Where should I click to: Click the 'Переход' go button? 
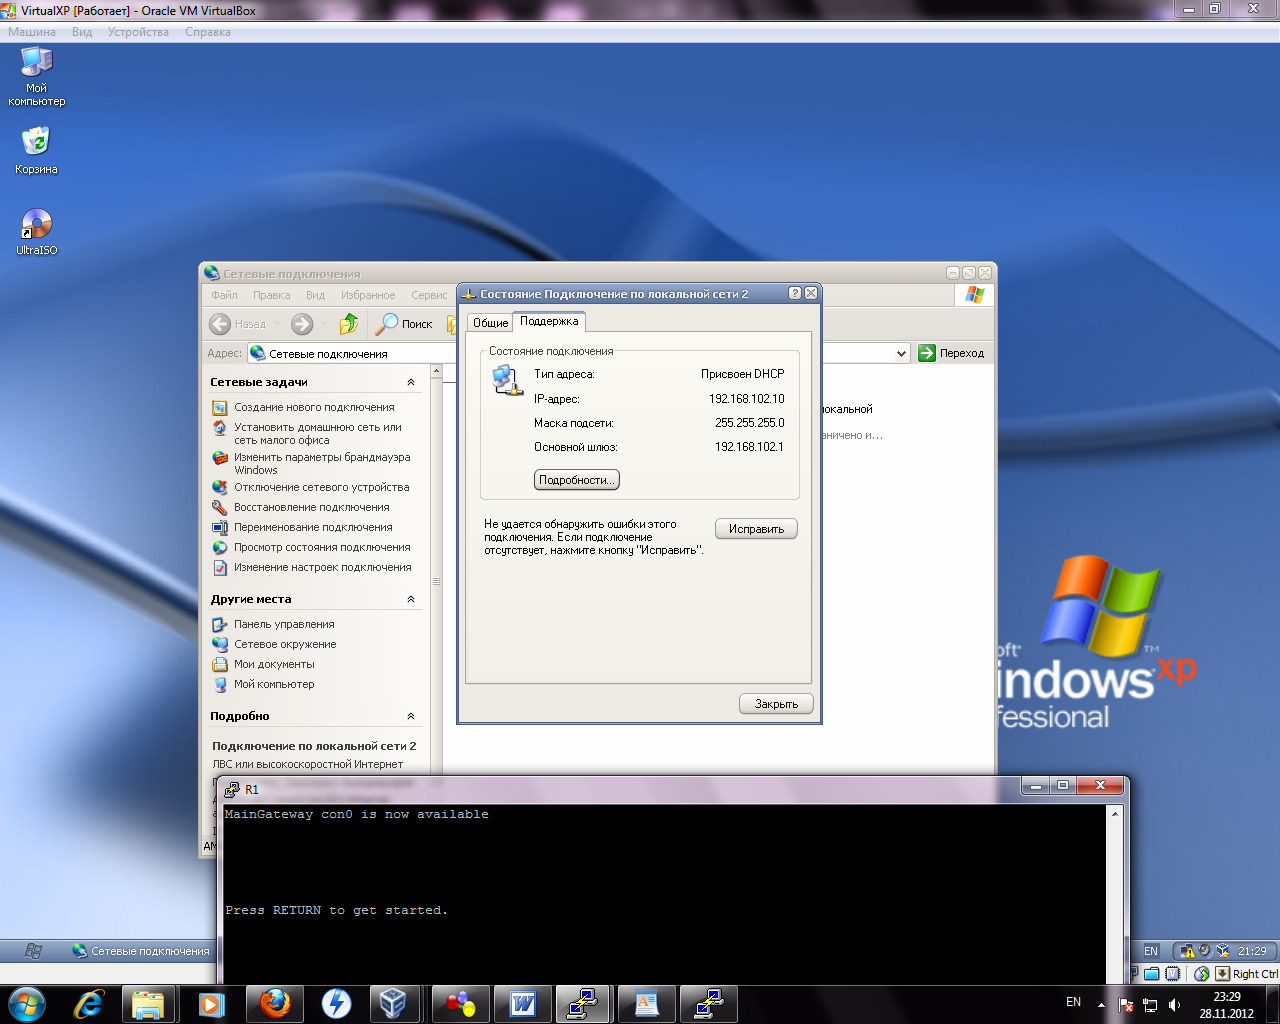pyautogui.click(x=951, y=353)
